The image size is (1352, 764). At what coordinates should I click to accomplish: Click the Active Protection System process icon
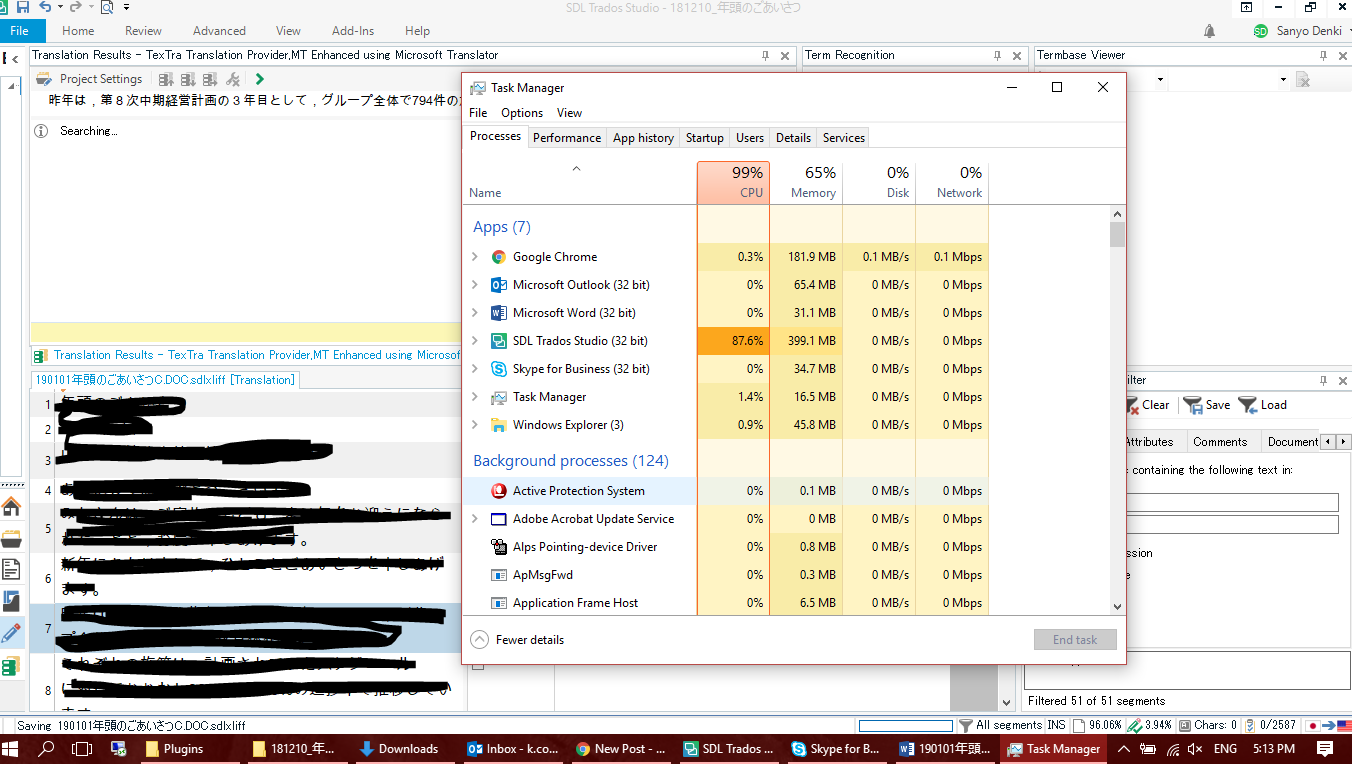pyautogui.click(x=499, y=491)
